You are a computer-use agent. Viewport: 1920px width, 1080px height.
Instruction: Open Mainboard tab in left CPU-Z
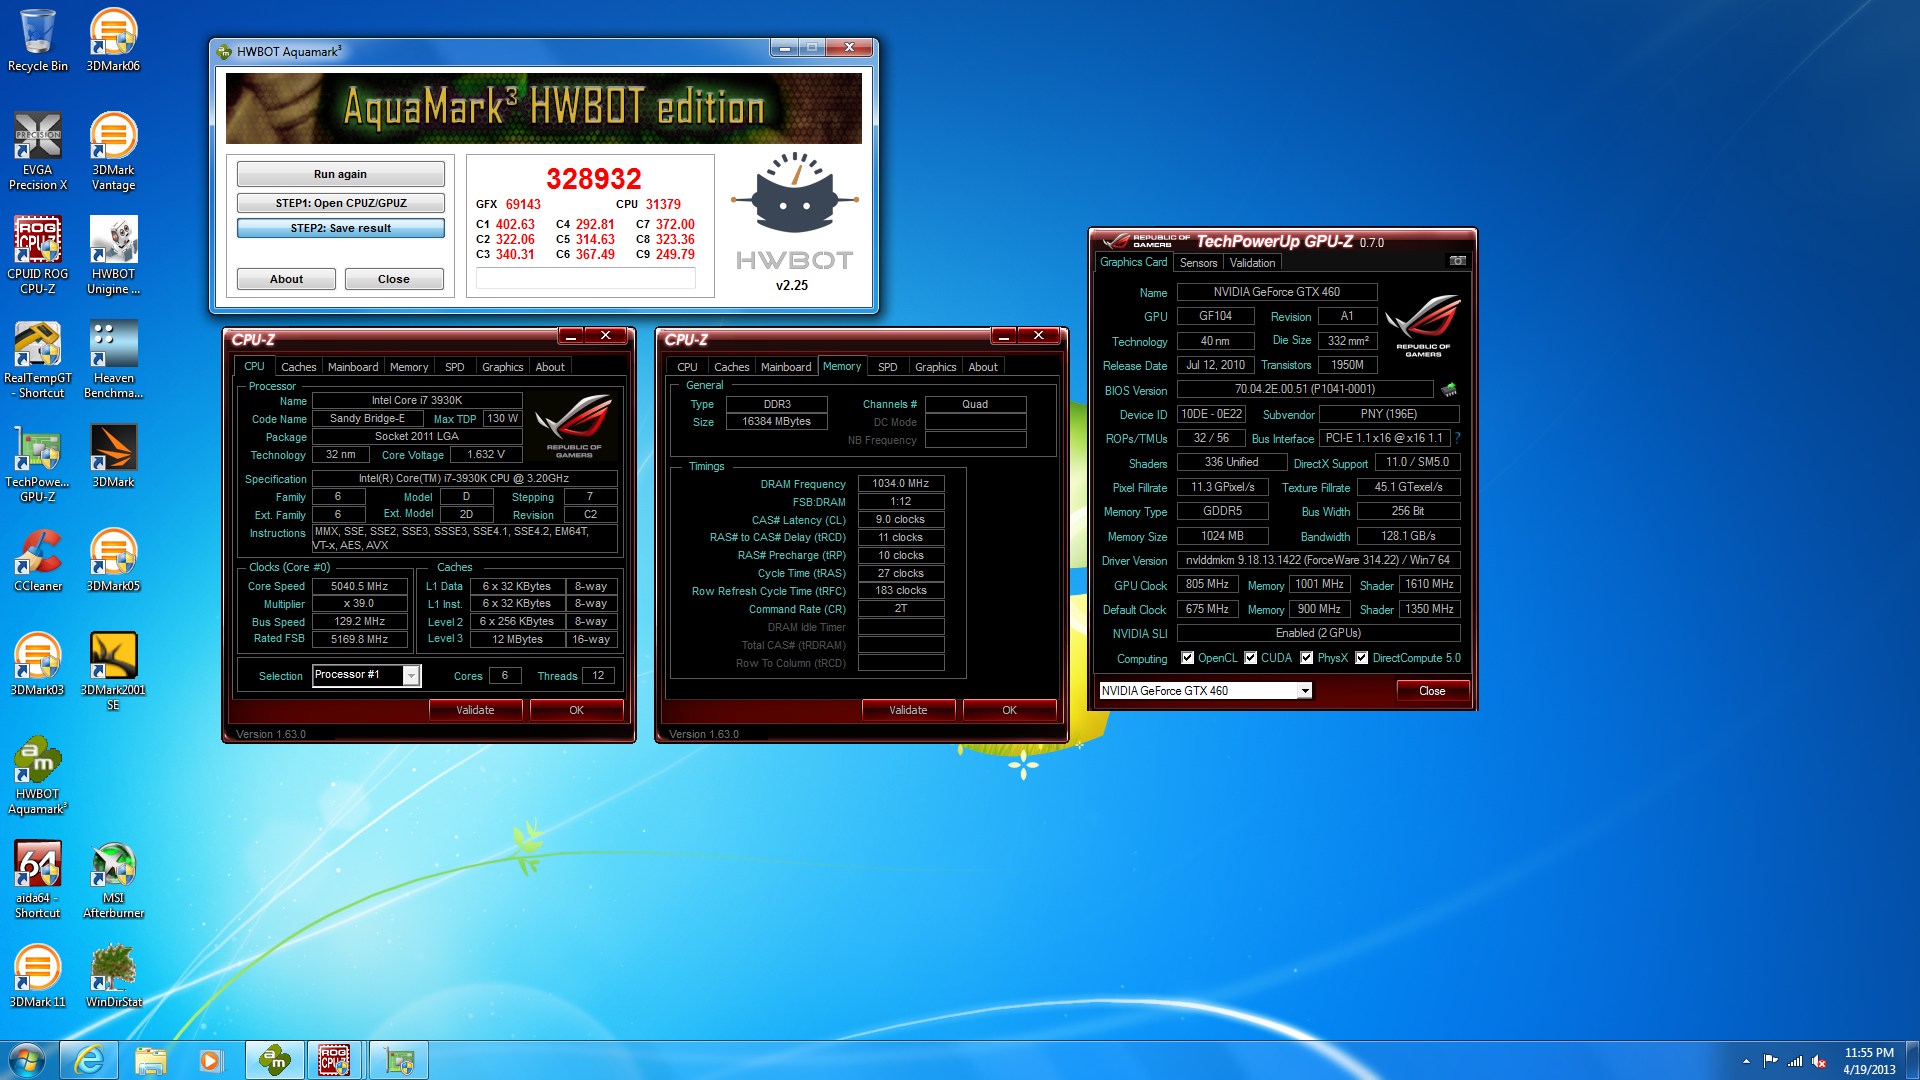click(x=353, y=367)
